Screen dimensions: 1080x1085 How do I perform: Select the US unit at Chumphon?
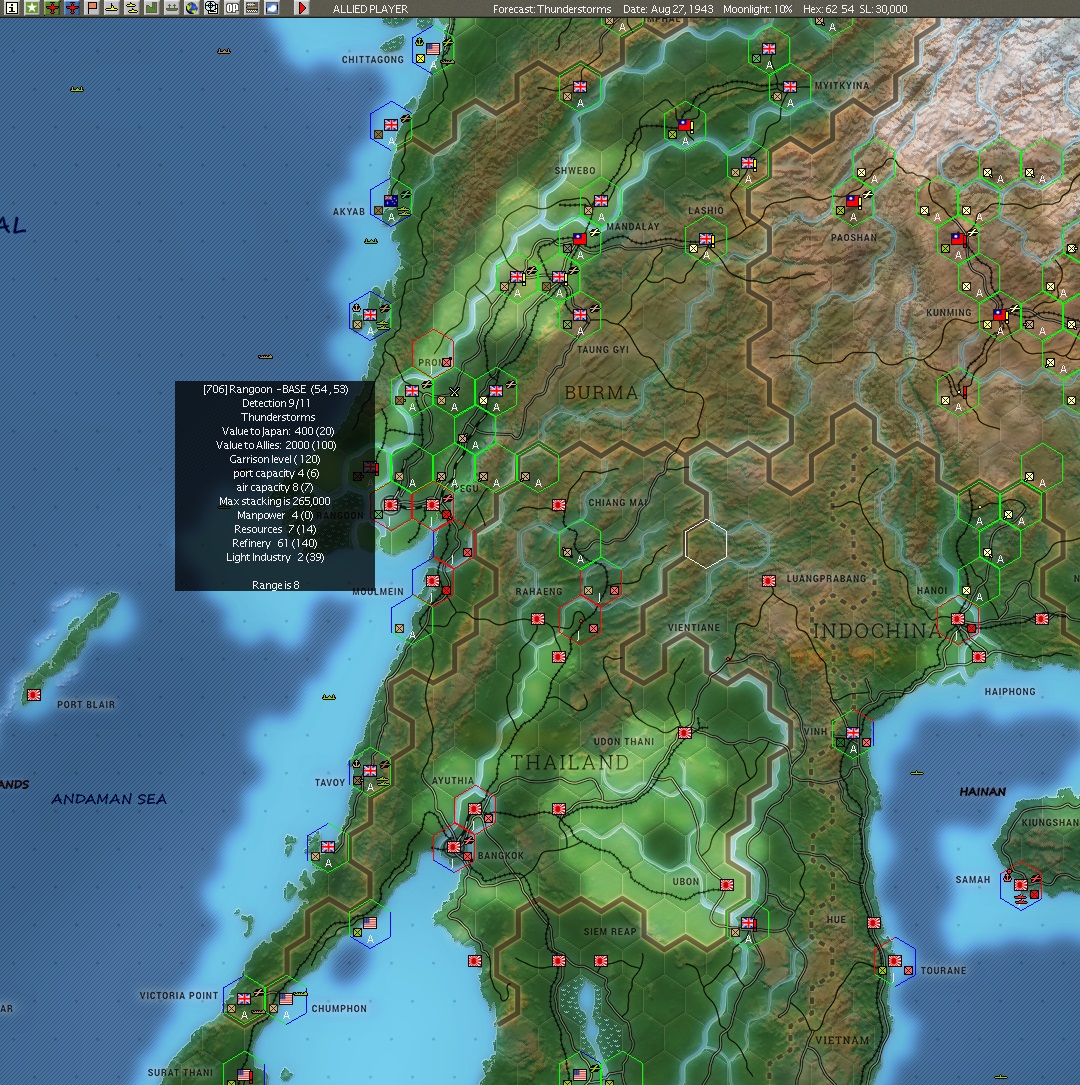tap(286, 999)
